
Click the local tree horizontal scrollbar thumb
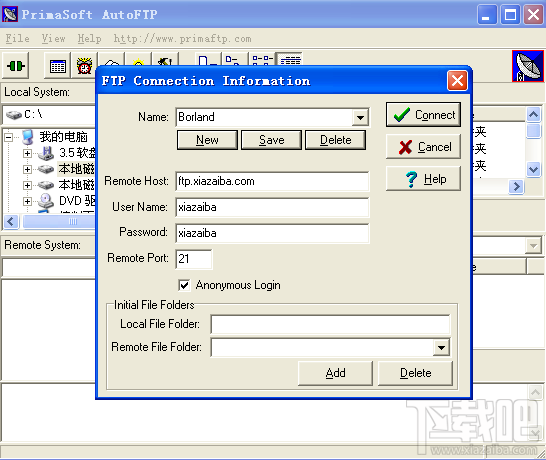click(x=59, y=221)
